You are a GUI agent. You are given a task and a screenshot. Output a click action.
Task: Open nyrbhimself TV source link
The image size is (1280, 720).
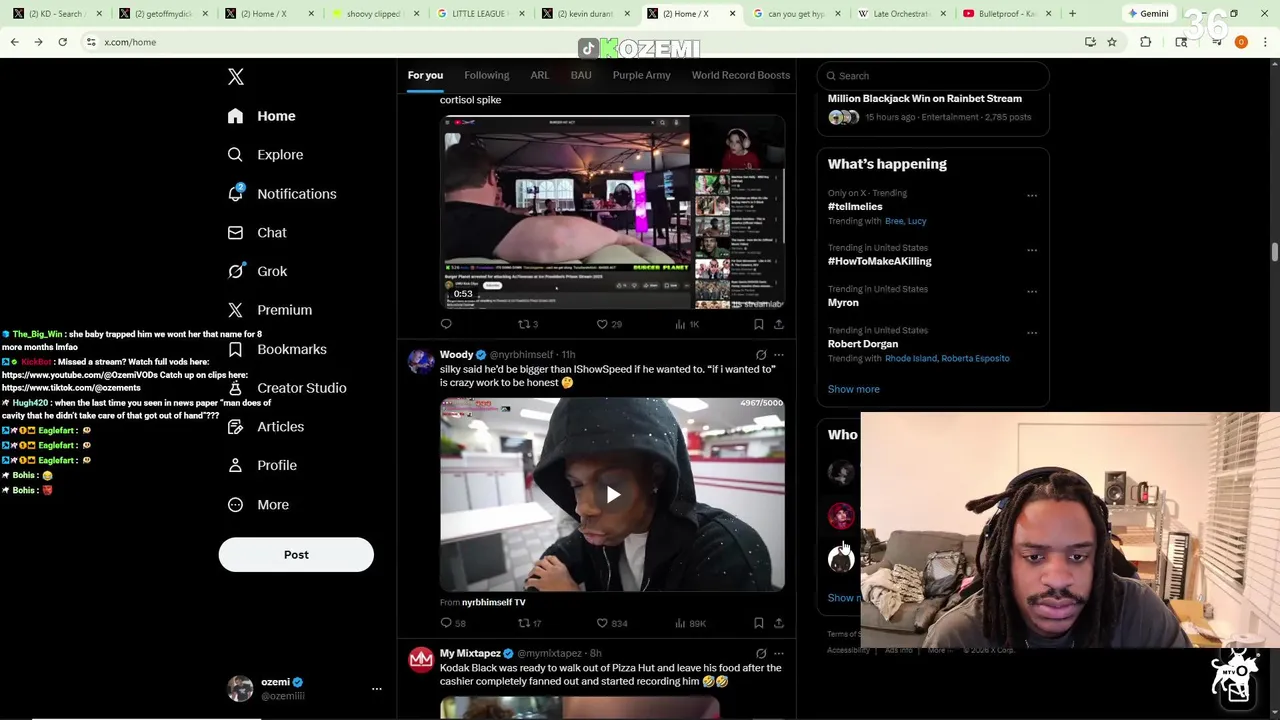pos(494,602)
